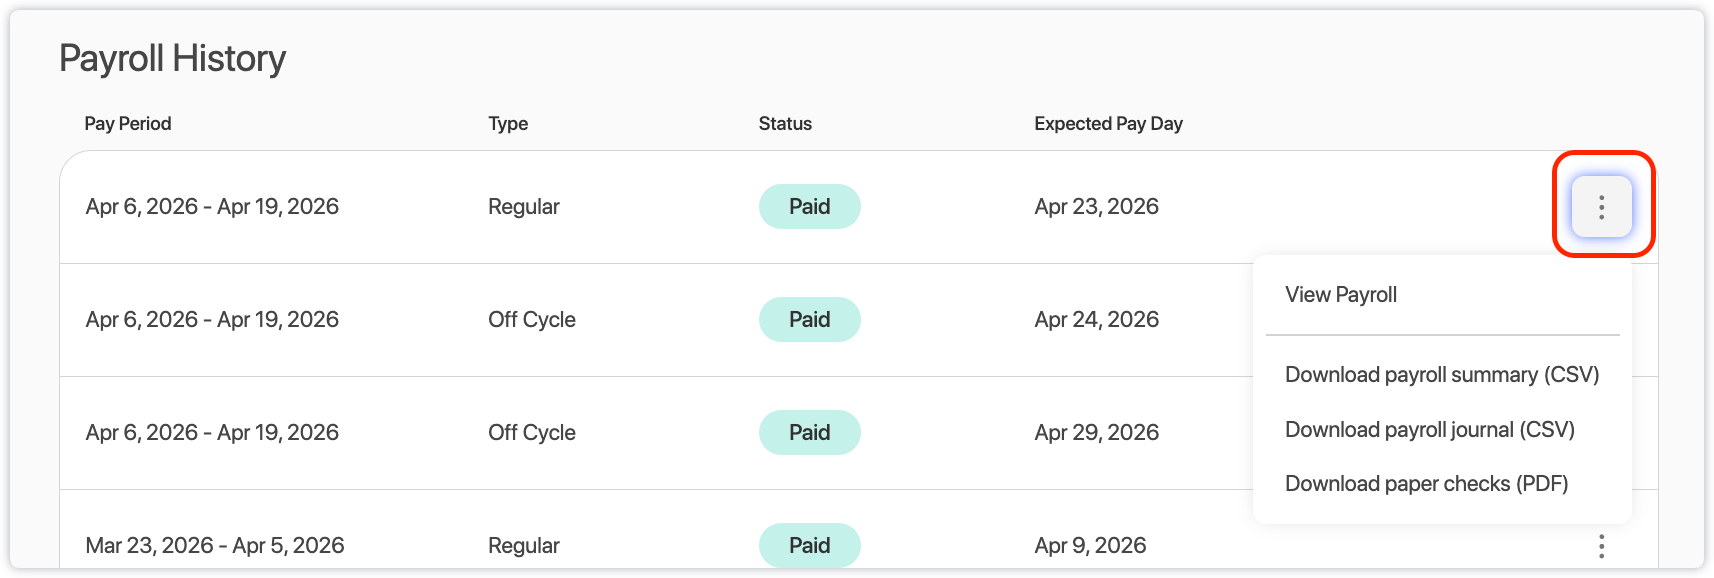1714x578 pixels.
Task: Select the Off Cycle type in the Apr 24 row
Action: click(x=531, y=320)
